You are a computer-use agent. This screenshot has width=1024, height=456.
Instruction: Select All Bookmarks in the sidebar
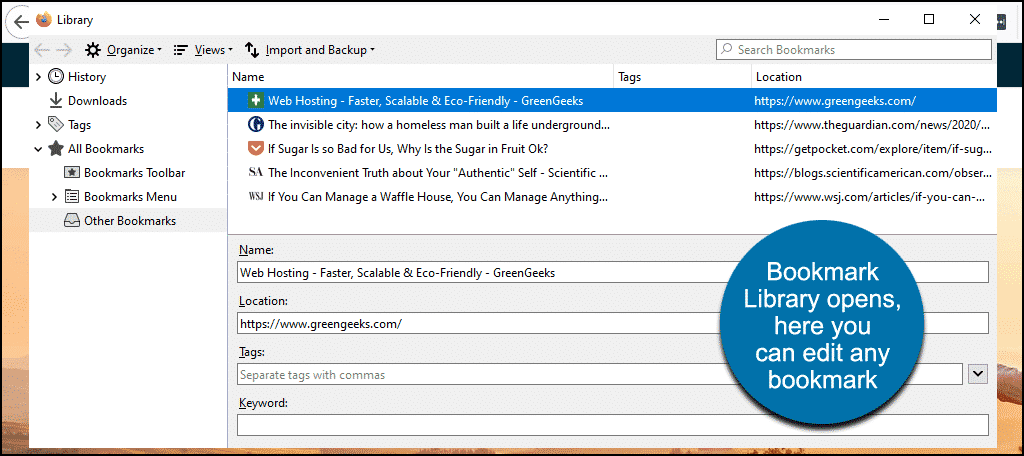click(x=106, y=149)
